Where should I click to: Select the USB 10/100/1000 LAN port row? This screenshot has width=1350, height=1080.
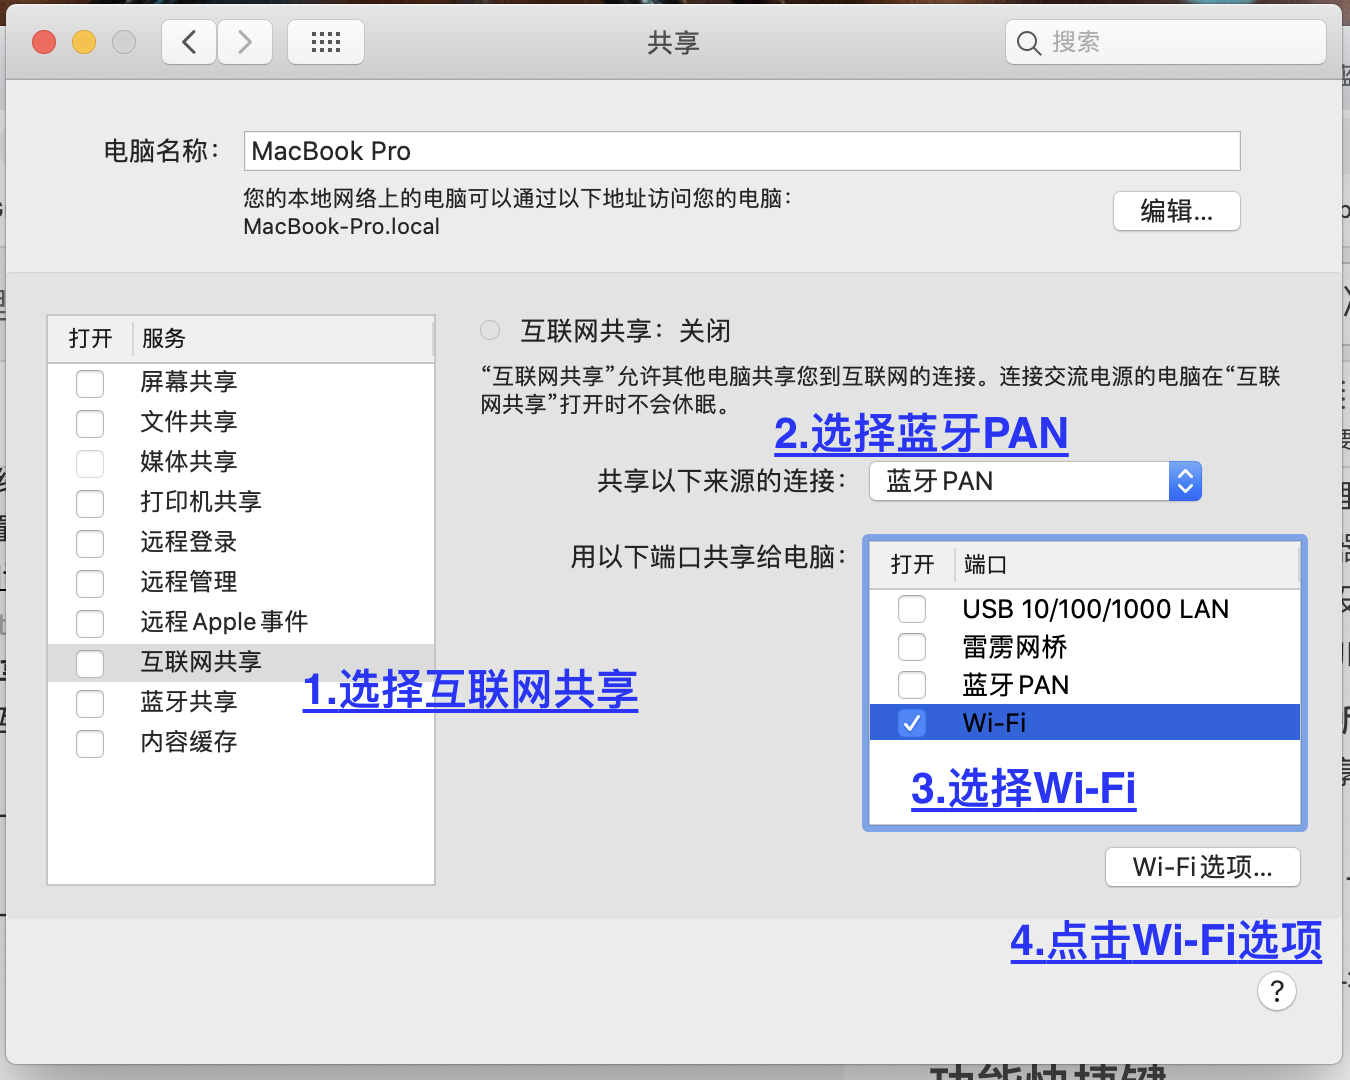point(1085,609)
